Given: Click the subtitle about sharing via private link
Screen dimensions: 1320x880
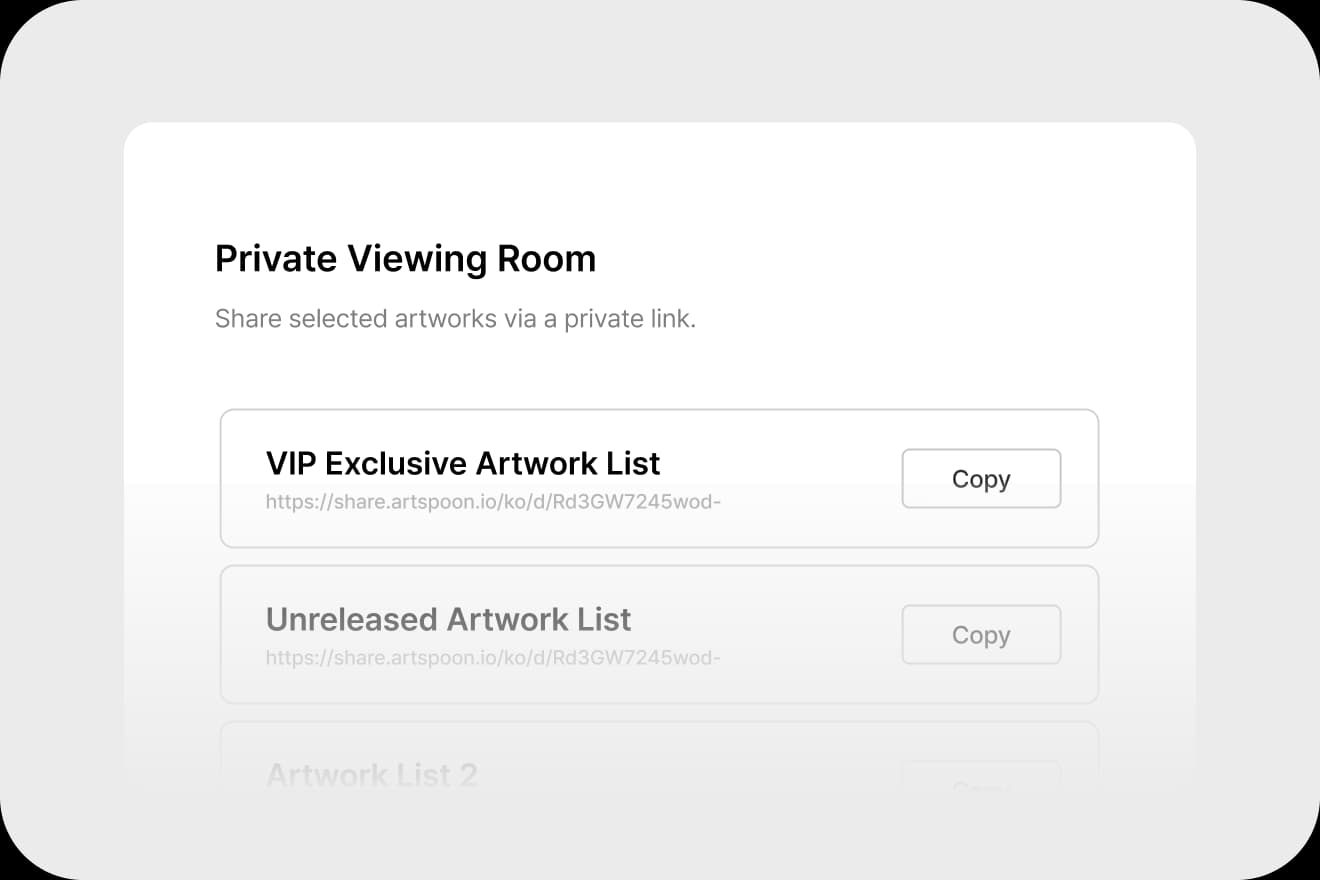Looking at the screenshot, I should 455,320.
